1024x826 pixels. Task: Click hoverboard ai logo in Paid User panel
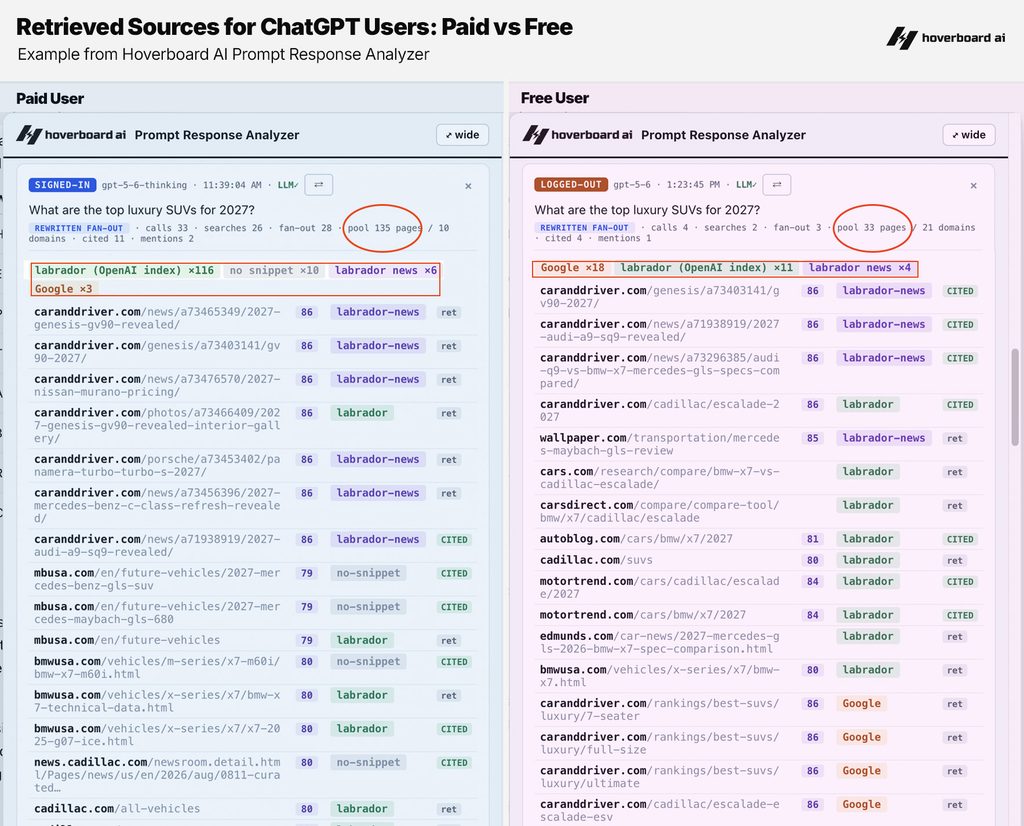71,135
